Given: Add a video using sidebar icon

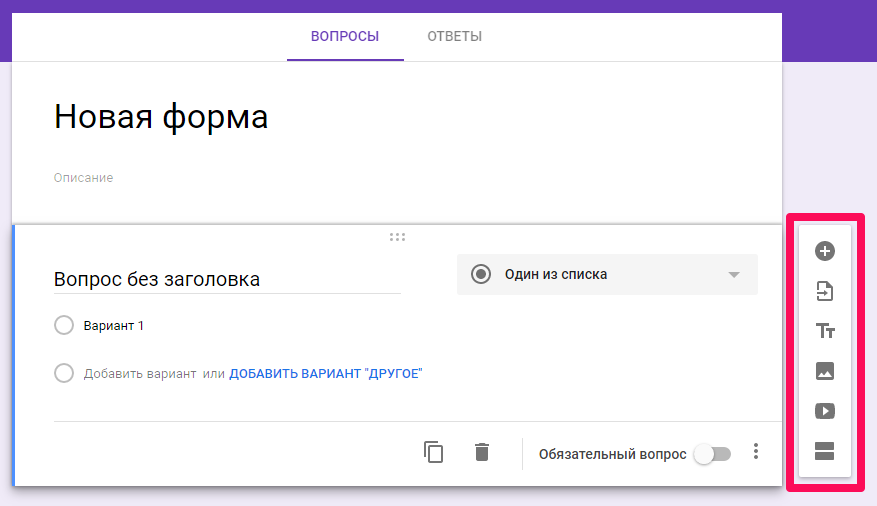Looking at the screenshot, I should (x=825, y=411).
